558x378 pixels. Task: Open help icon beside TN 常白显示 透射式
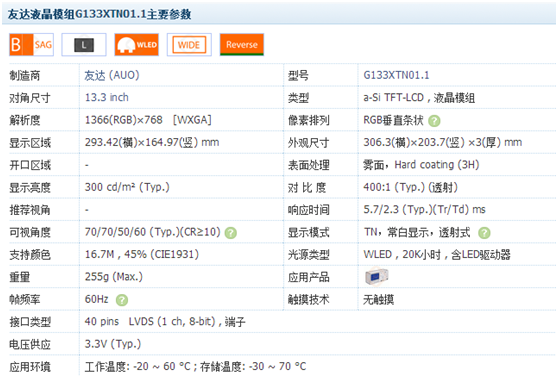click(484, 233)
